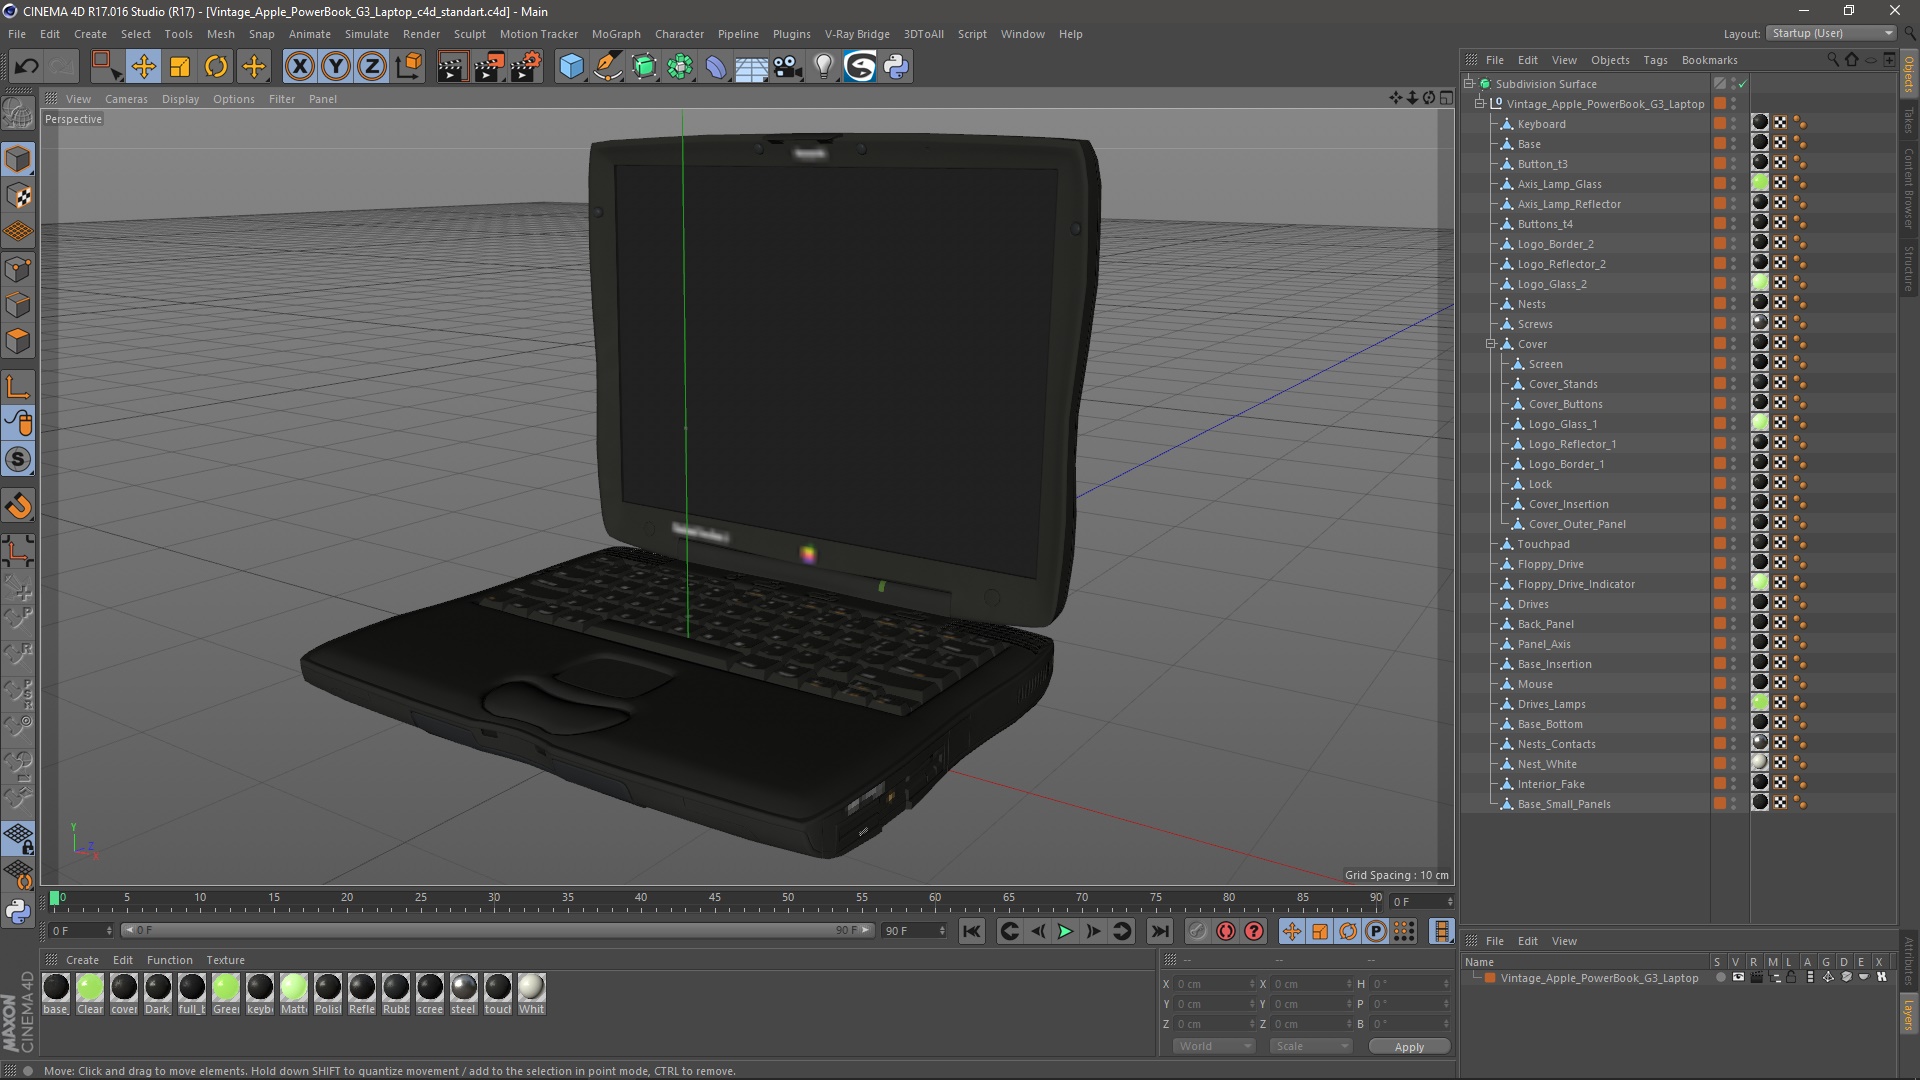This screenshot has height=1080, width=1920.
Task: Open the Content Browser side tab
Action: [x=1909, y=187]
